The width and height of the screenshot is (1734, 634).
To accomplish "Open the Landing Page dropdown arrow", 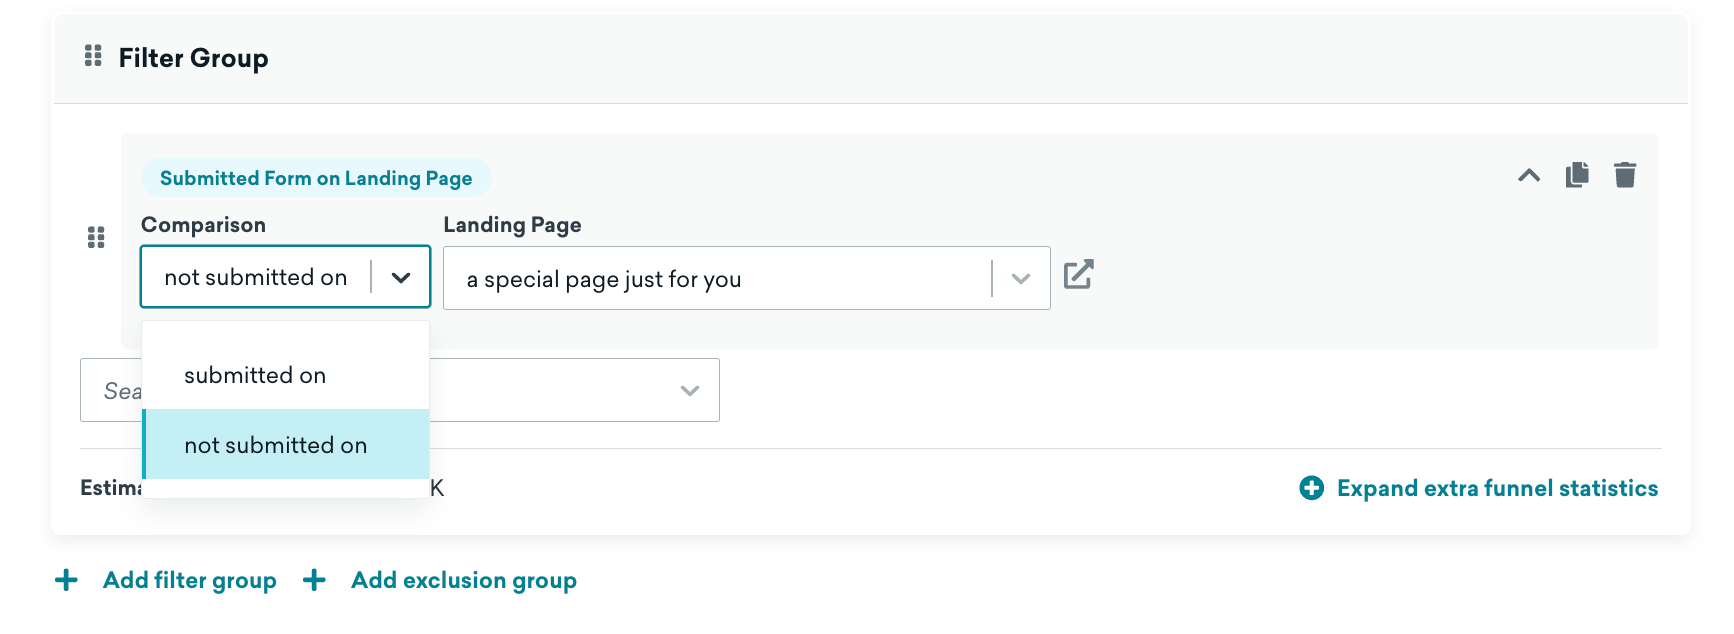I will point(1020,279).
